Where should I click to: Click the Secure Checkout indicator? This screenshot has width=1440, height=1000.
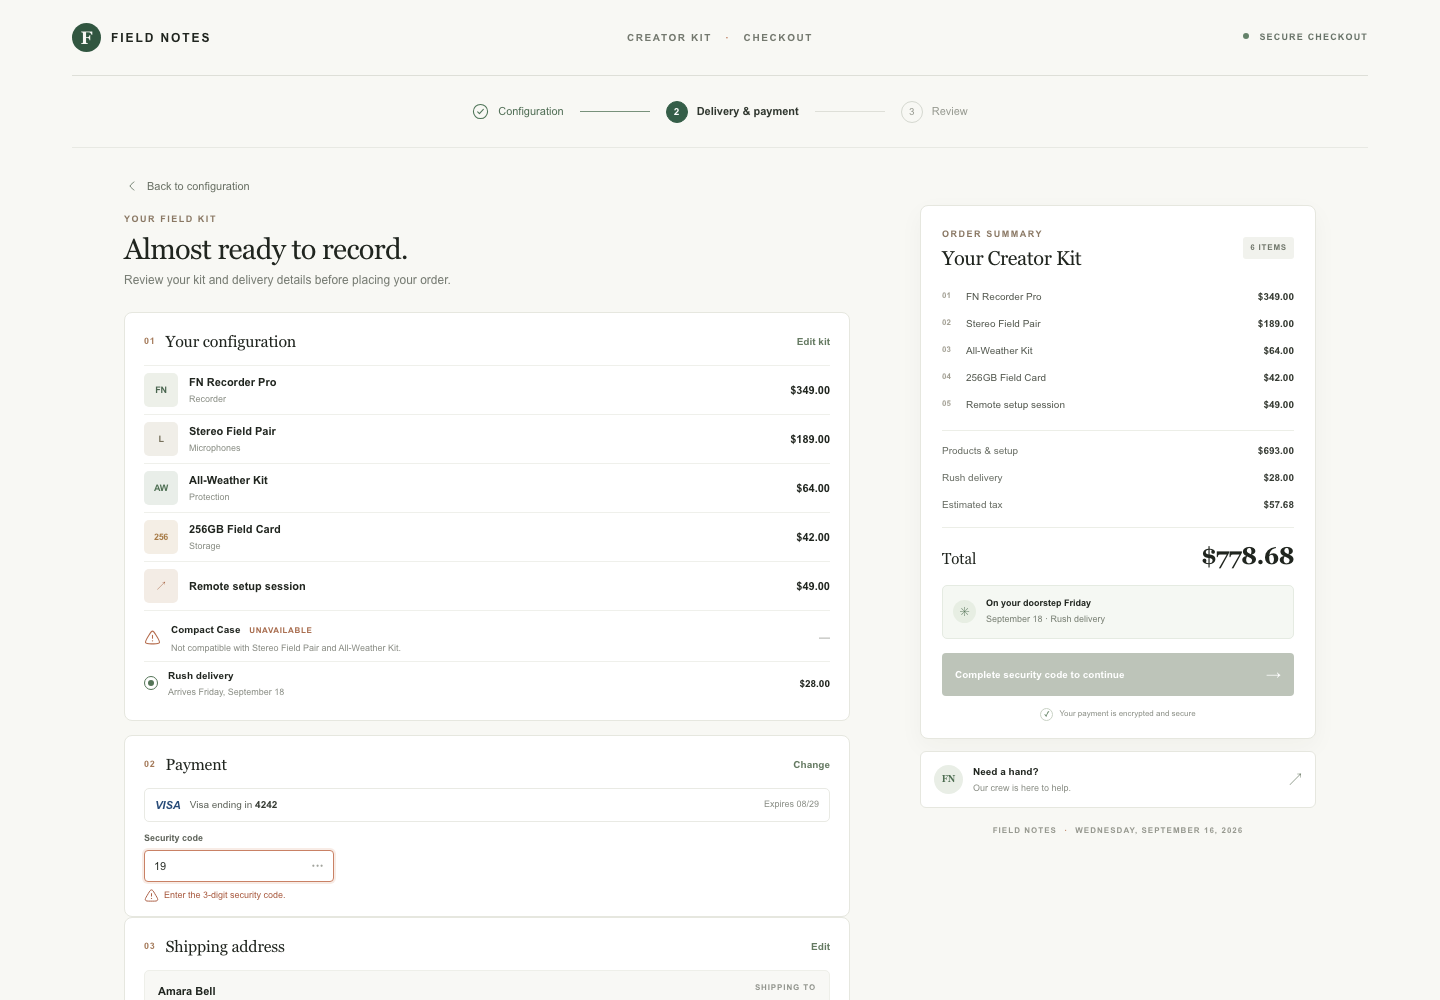click(x=1305, y=37)
